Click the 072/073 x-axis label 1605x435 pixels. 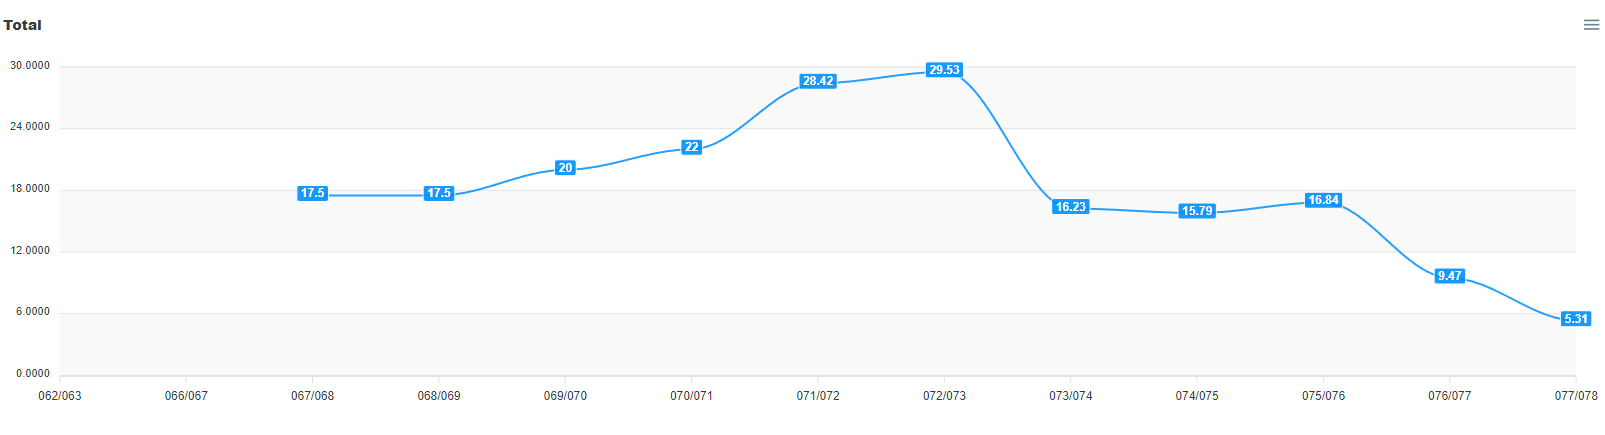pyautogui.click(x=944, y=396)
